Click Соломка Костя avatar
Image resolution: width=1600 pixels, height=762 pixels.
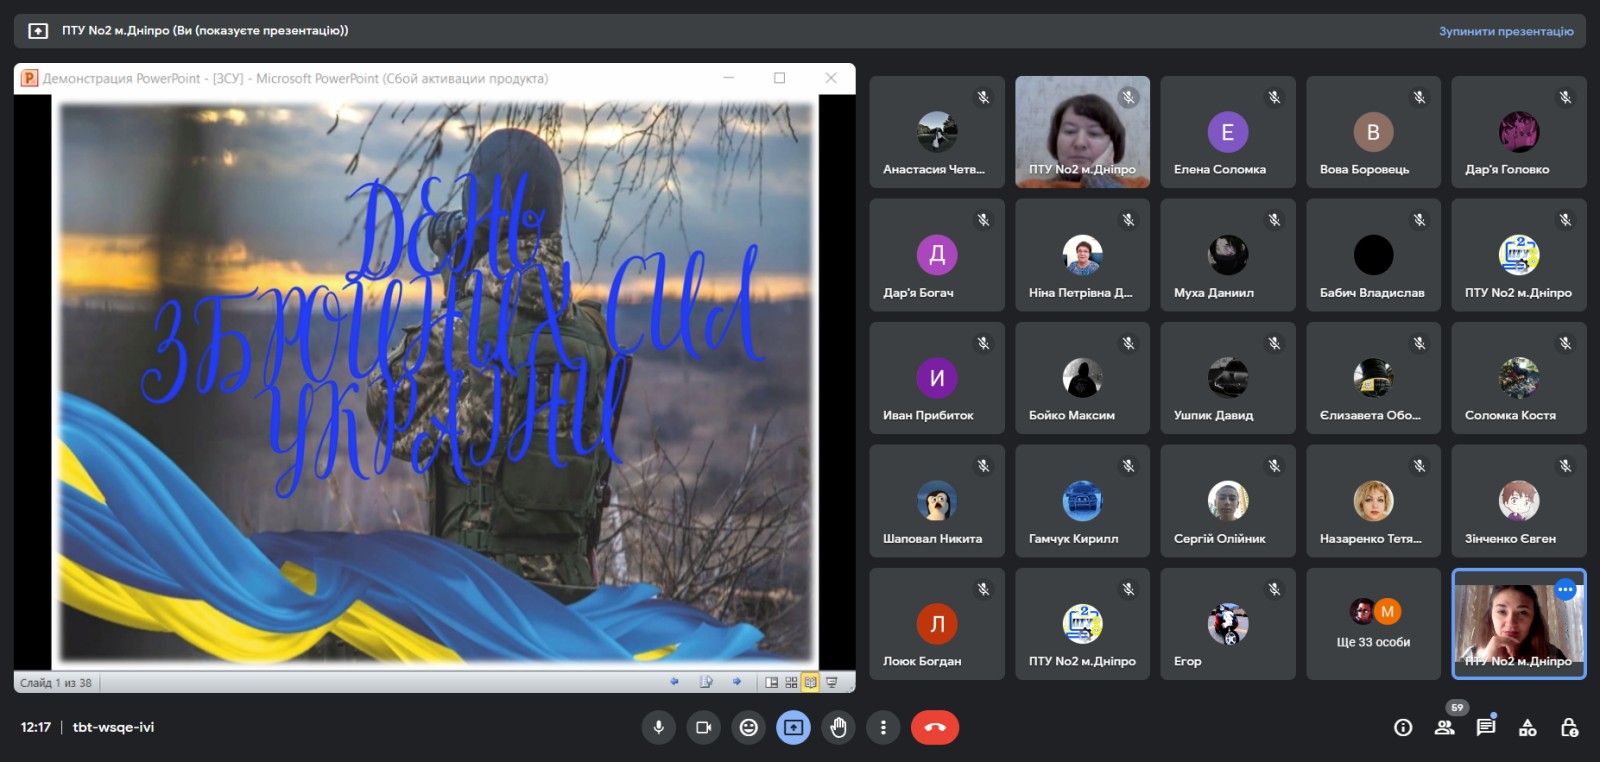(1519, 378)
